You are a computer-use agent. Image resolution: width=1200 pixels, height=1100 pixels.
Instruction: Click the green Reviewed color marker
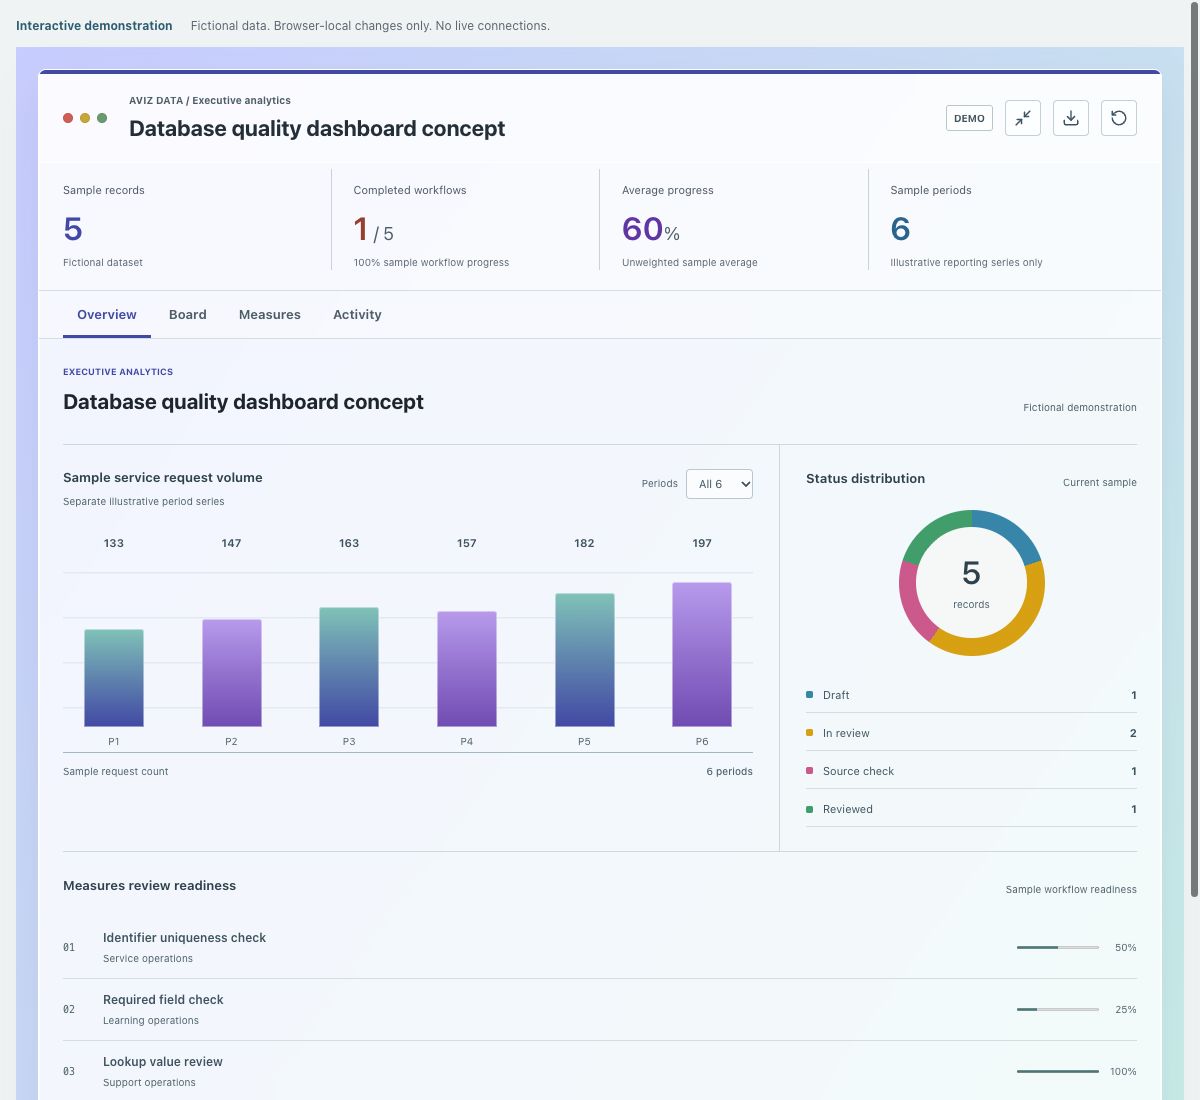pos(809,809)
